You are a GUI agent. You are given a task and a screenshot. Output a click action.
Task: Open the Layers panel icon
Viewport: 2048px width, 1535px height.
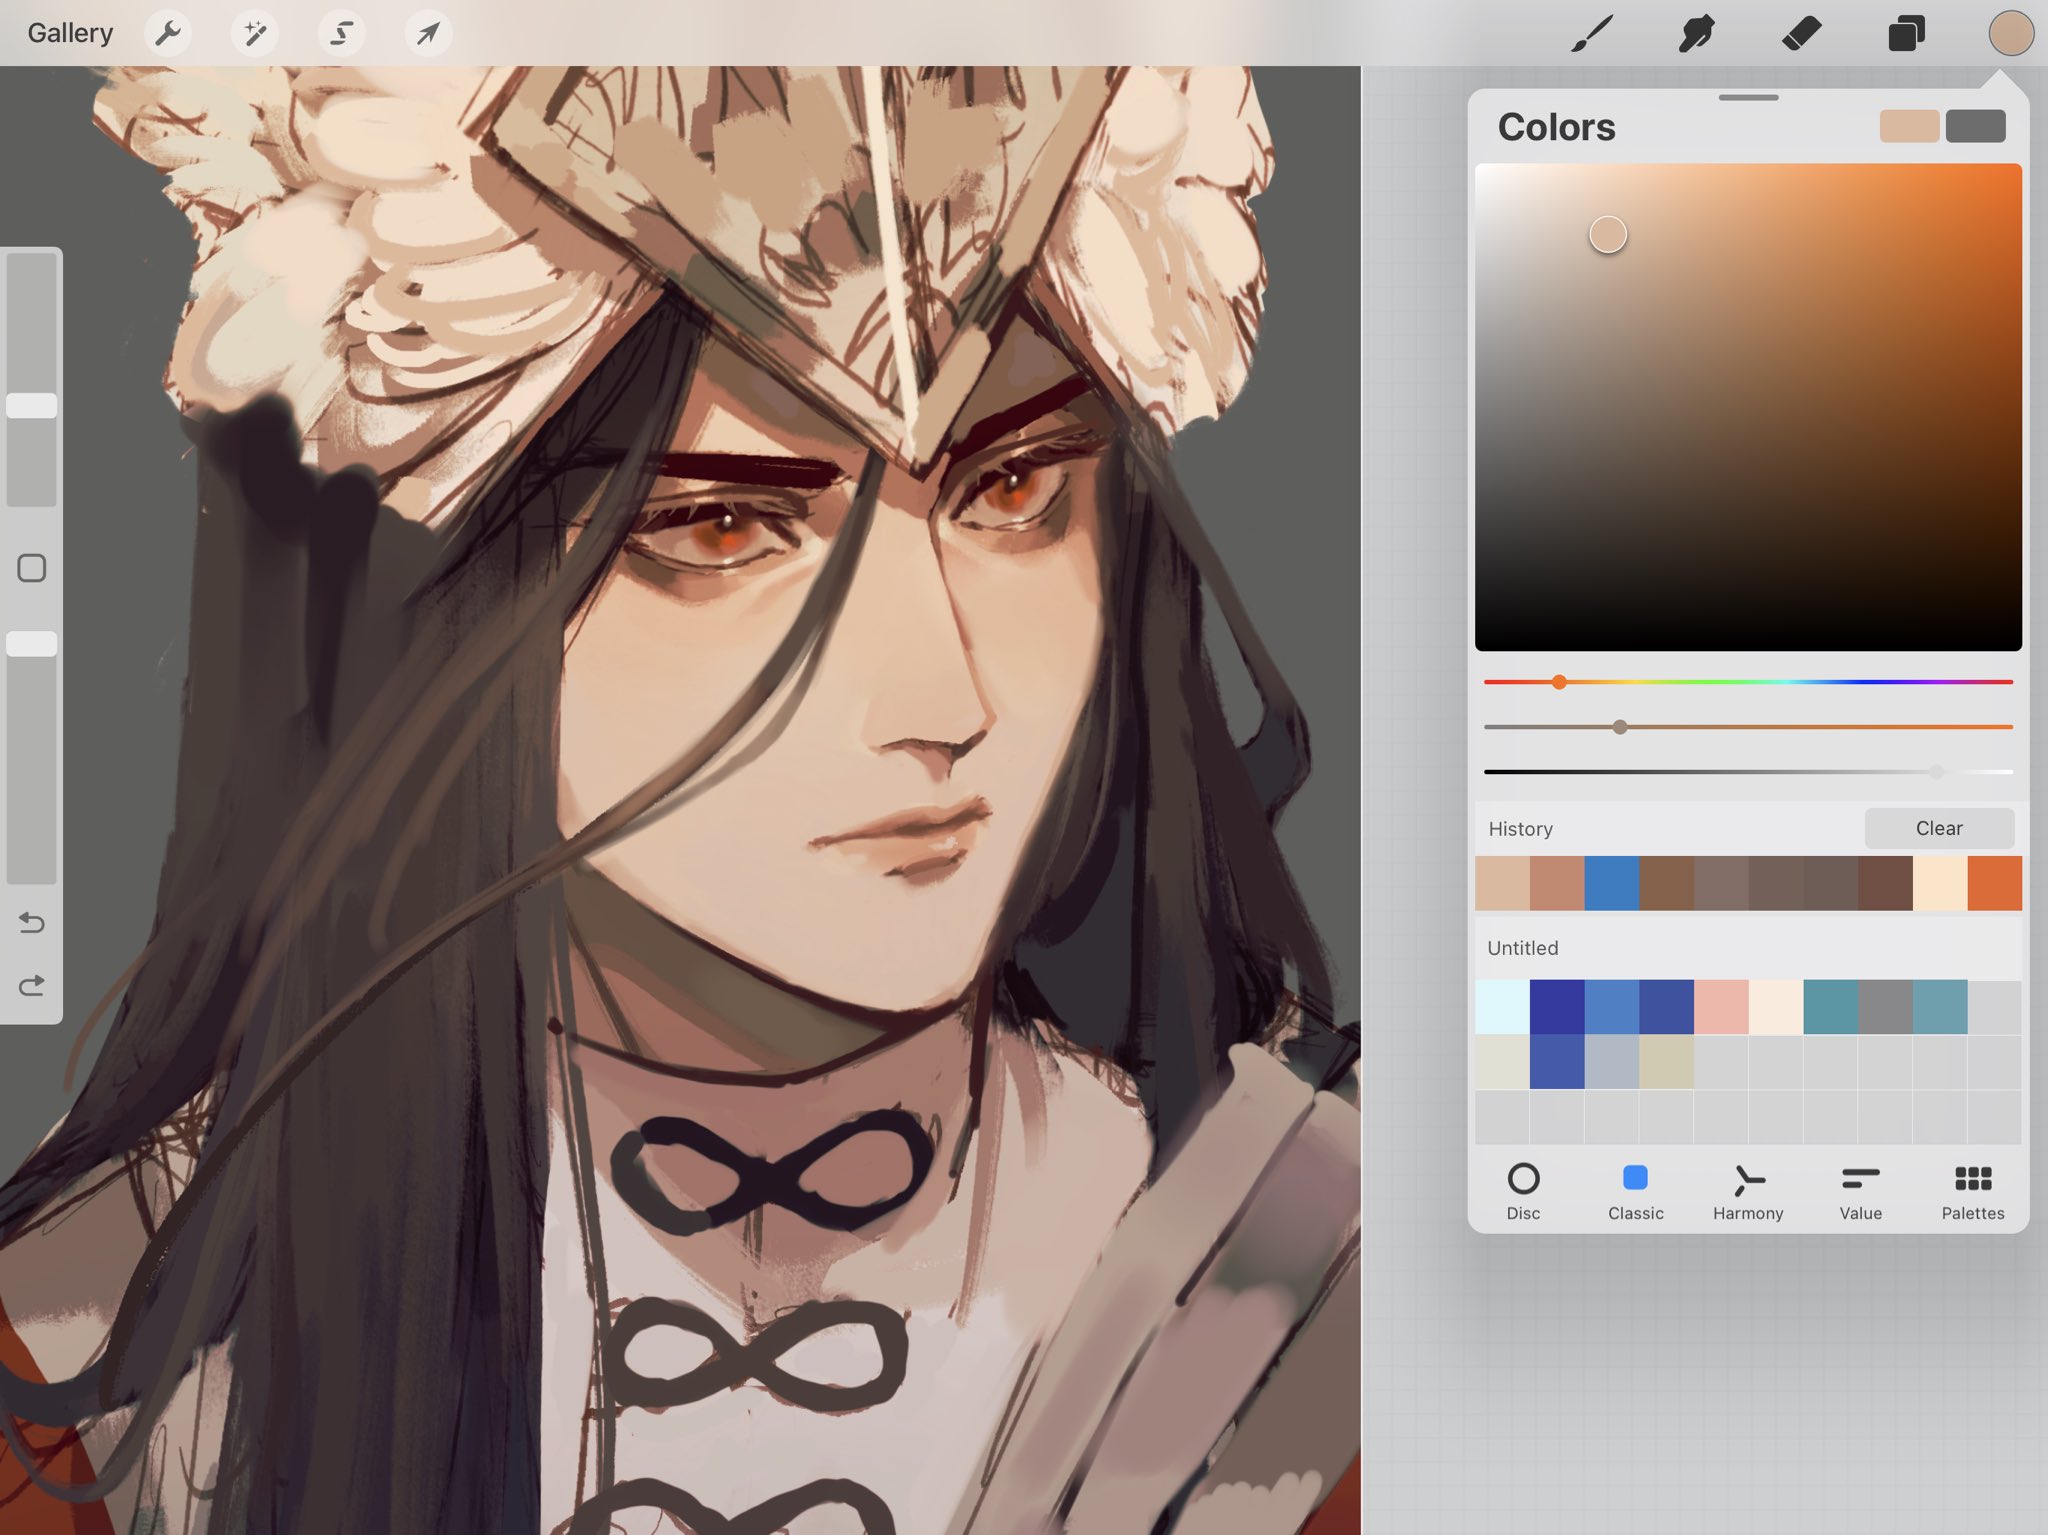pyautogui.click(x=1906, y=34)
